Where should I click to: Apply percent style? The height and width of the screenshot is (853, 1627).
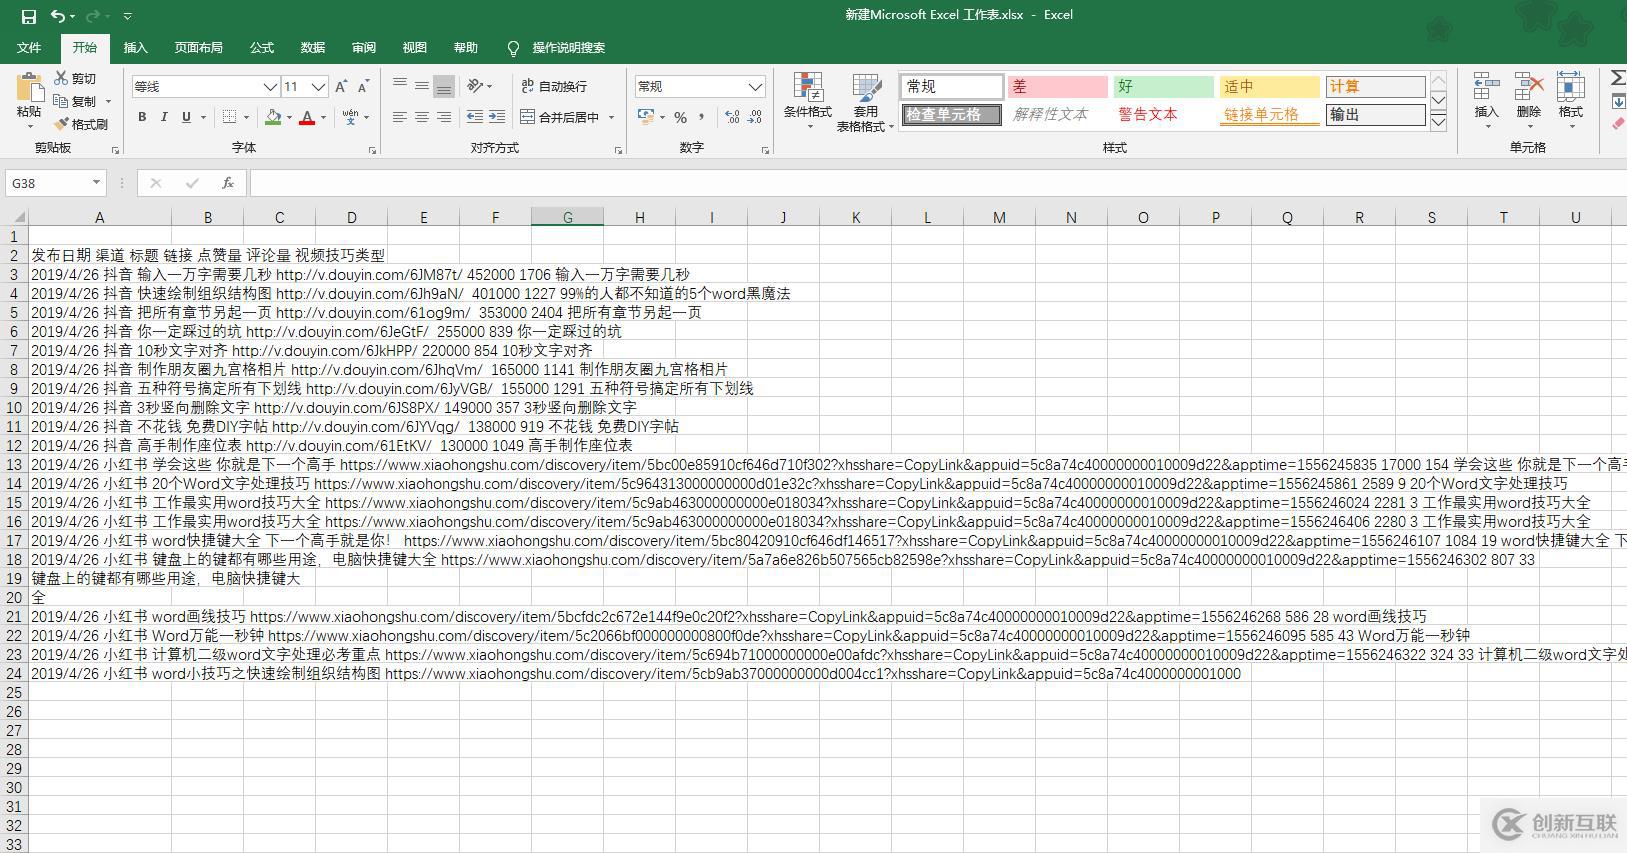click(x=680, y=117)
